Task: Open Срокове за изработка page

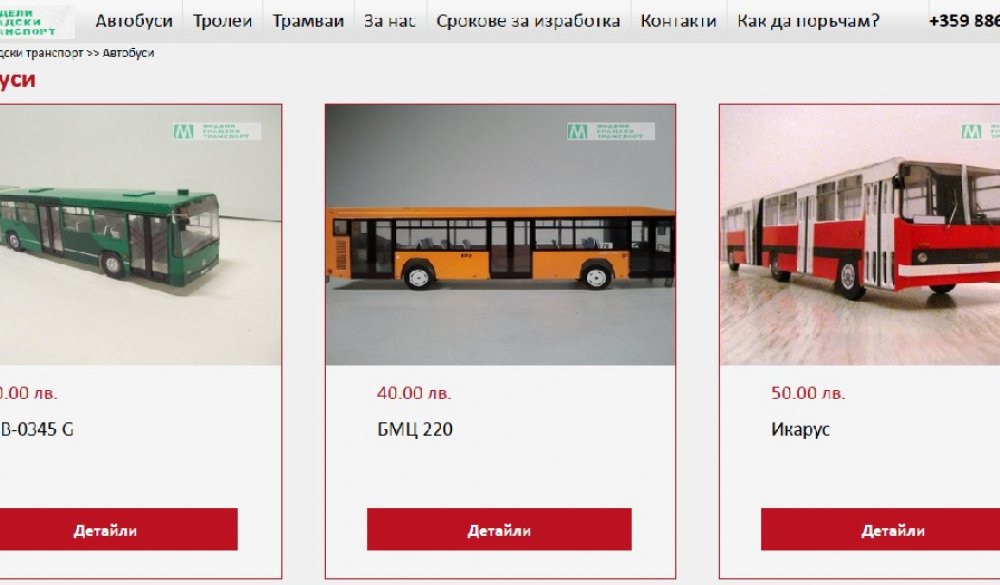Action: coord(528,21)
